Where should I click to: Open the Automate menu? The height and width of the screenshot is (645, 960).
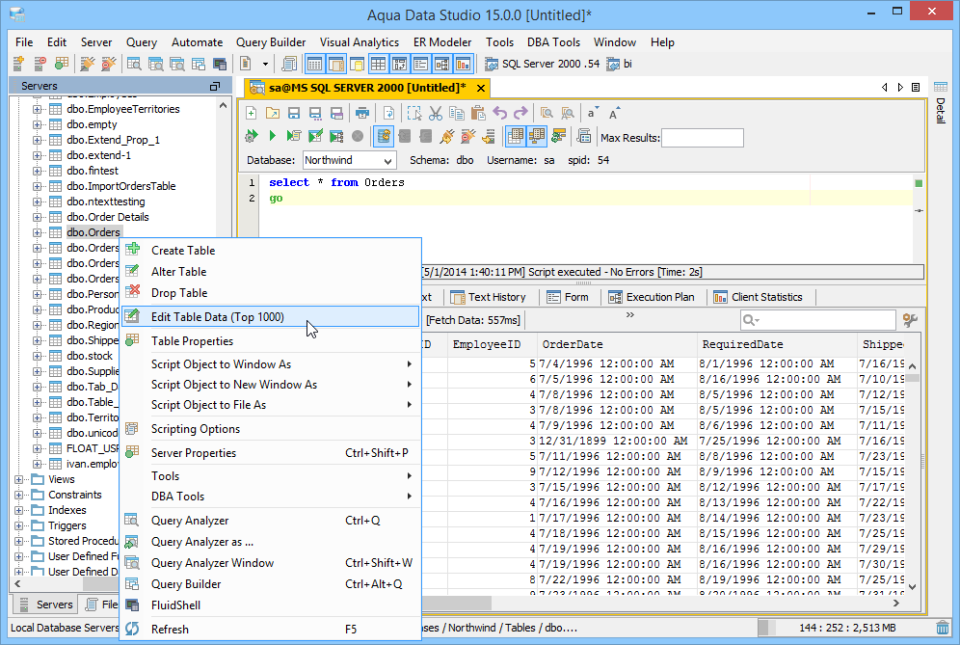(x=197, y=42)
